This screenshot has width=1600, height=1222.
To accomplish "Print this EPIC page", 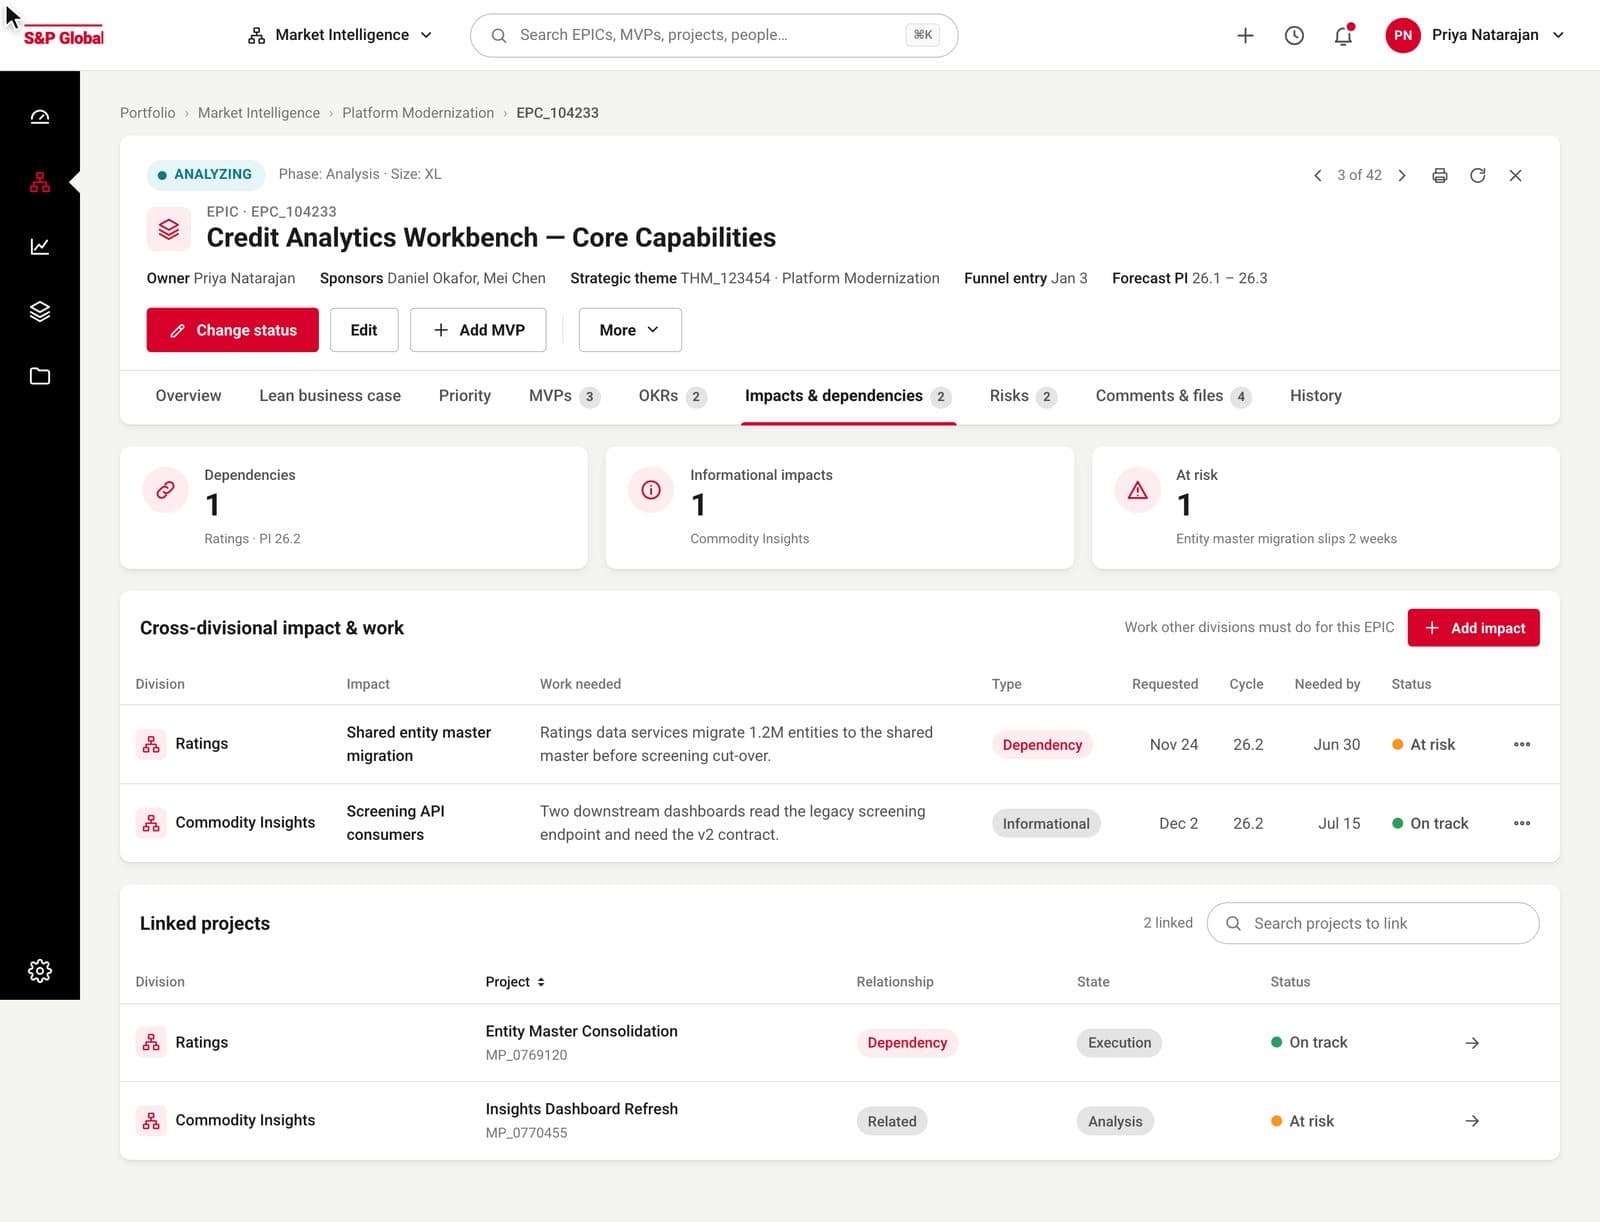I will pos(1440,175).
